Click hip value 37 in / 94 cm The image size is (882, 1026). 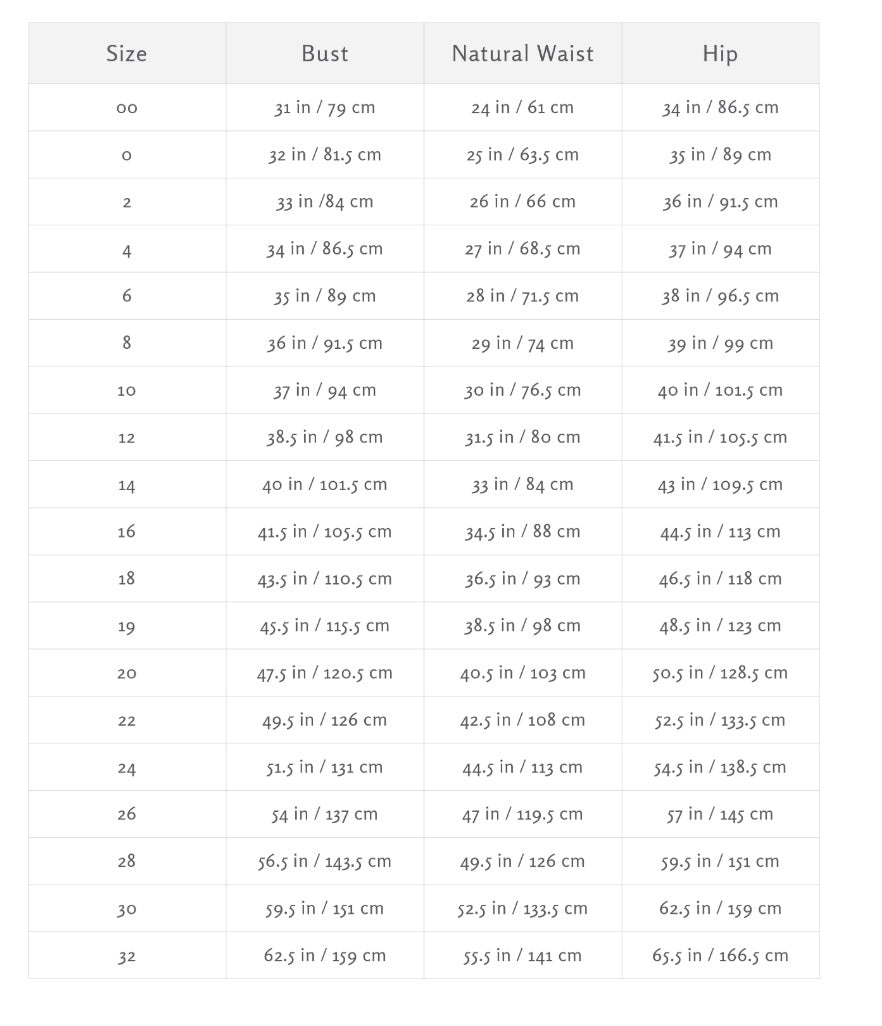click(720, 249)
